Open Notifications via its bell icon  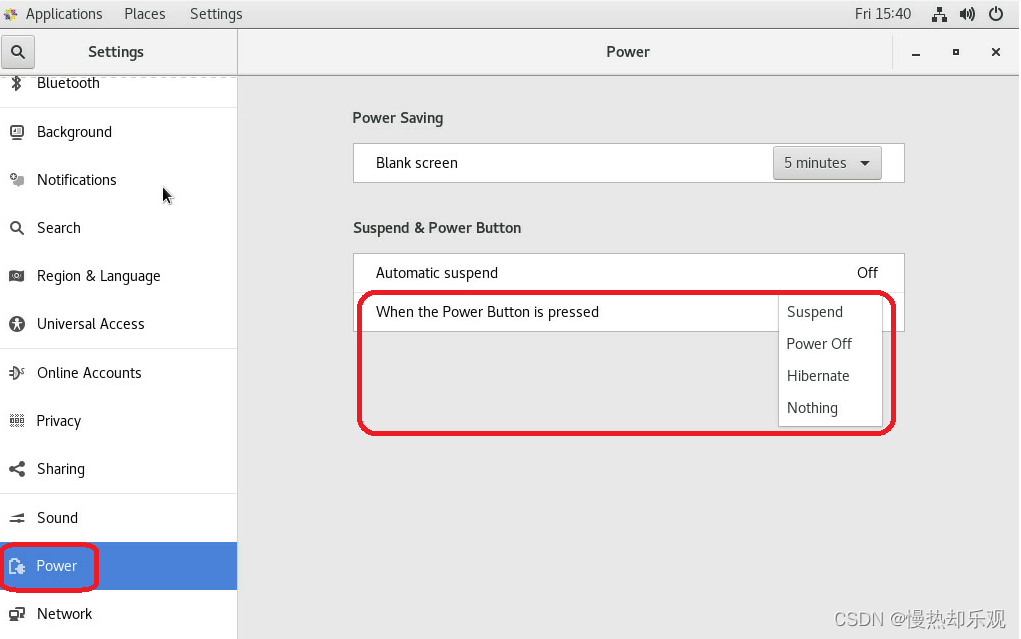click(x=17, y=180)
